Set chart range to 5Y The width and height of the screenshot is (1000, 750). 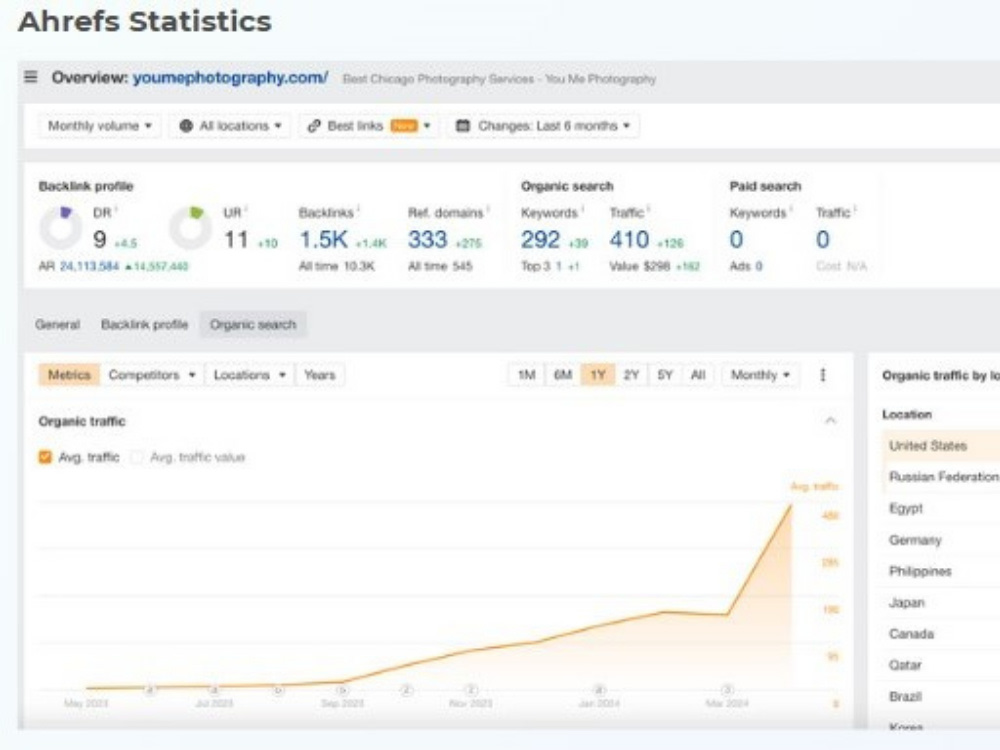point(665,375)
